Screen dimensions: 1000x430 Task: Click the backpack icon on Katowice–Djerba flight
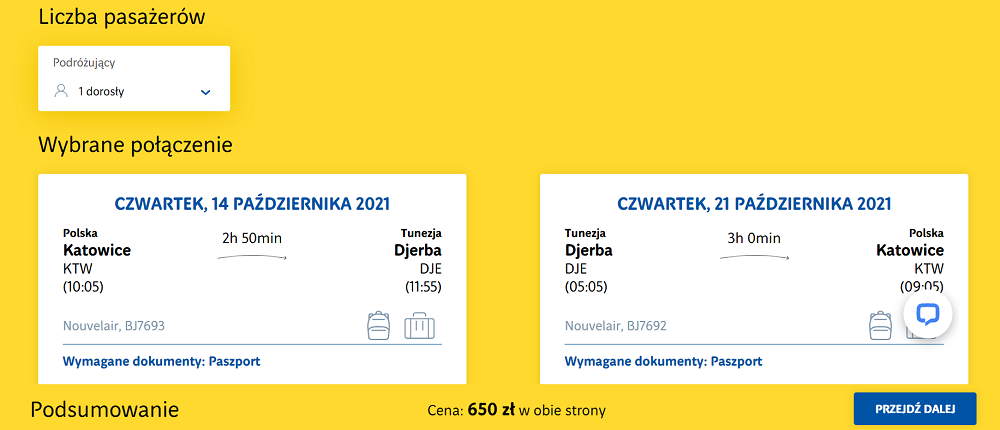(x=378, y=325)
